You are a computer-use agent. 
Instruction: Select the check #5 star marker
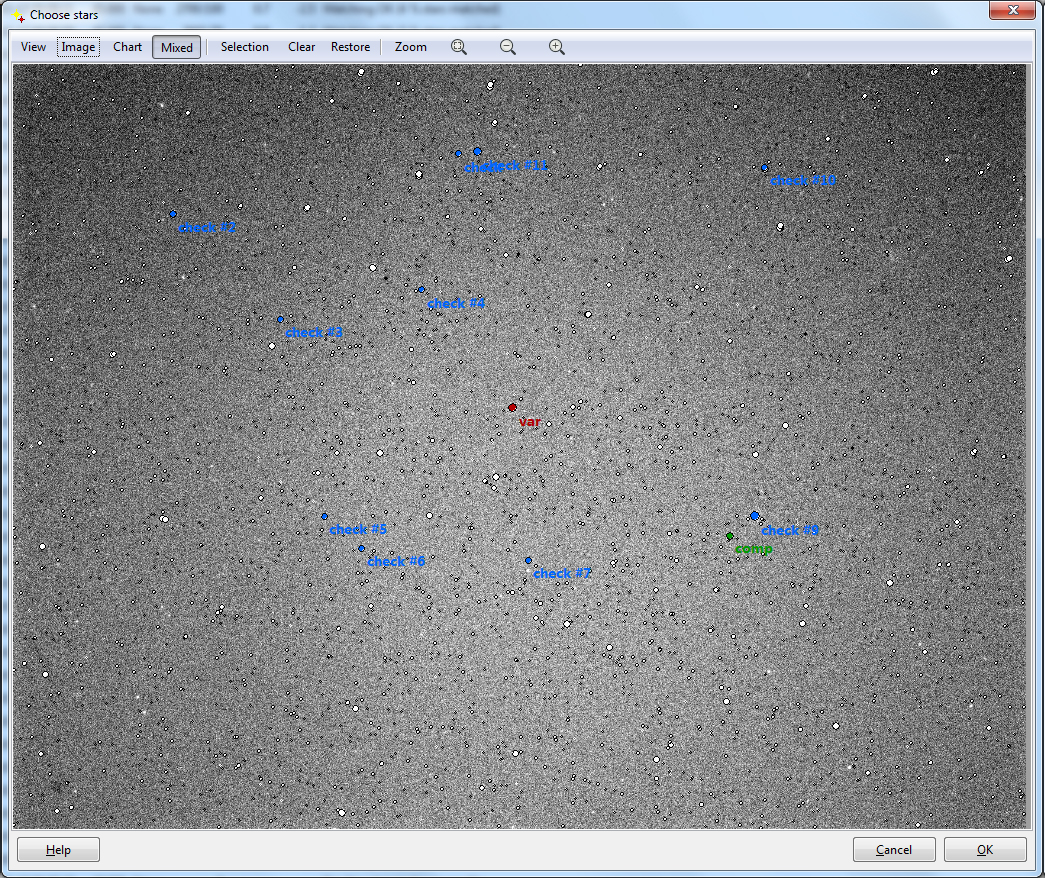(x=325, y=517)
